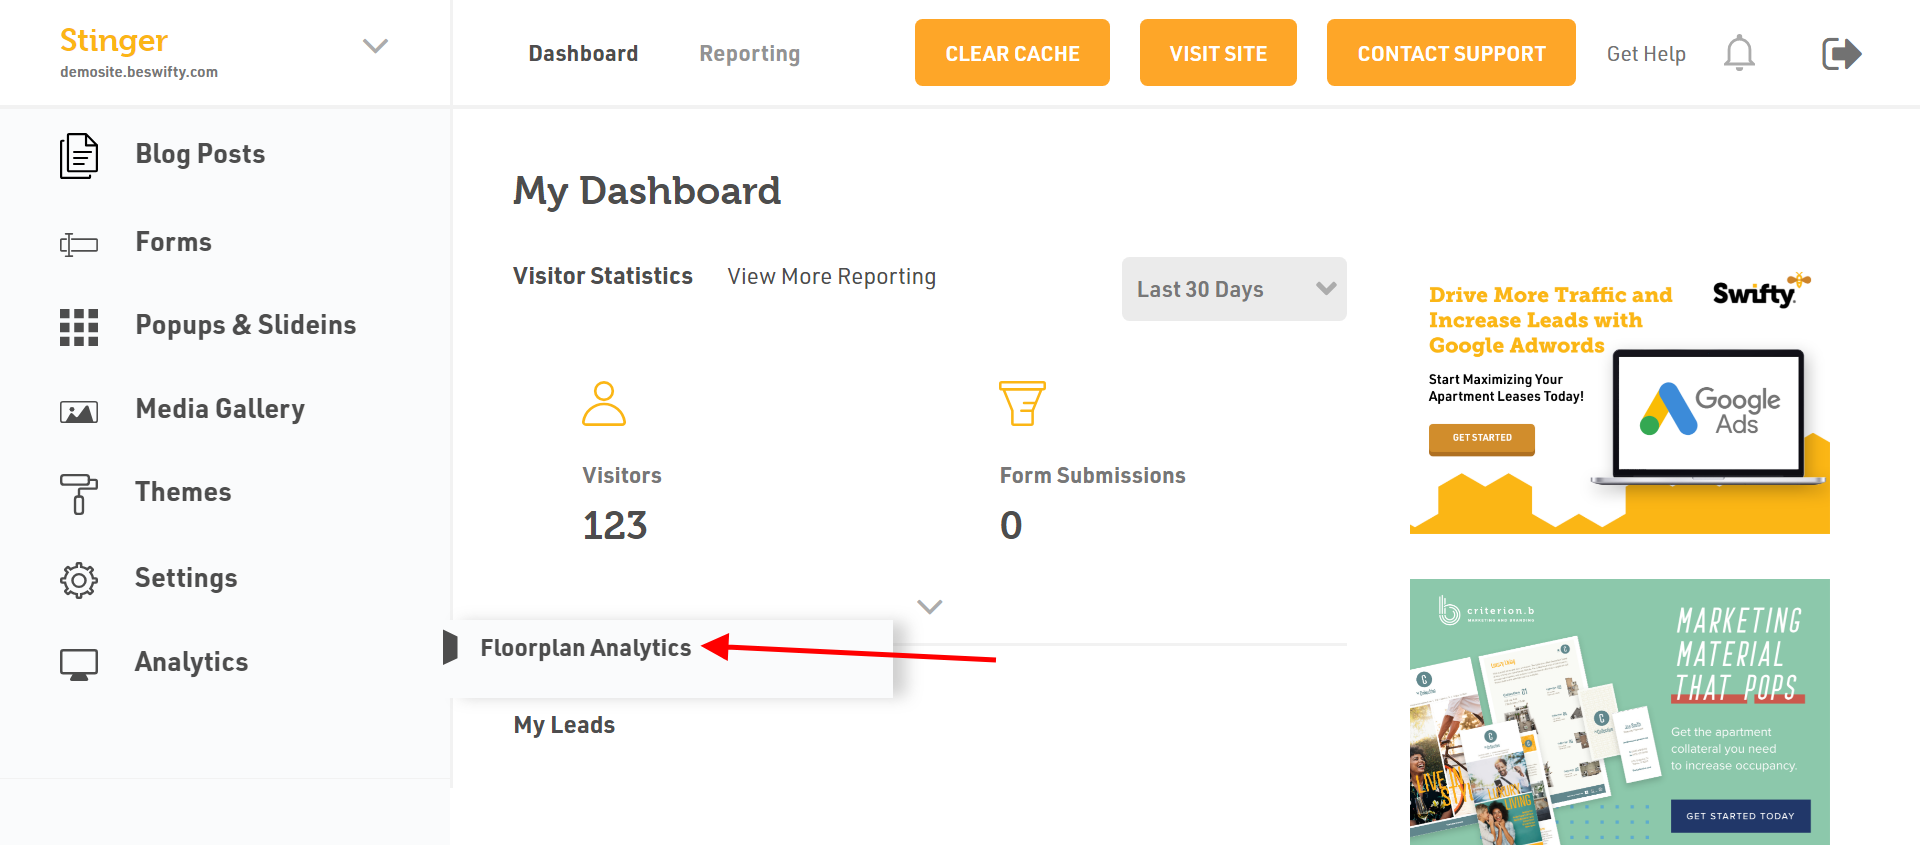Expand the Stinger site selector chevron
This screenshot has width=1920, height=845.
point(375,46)
